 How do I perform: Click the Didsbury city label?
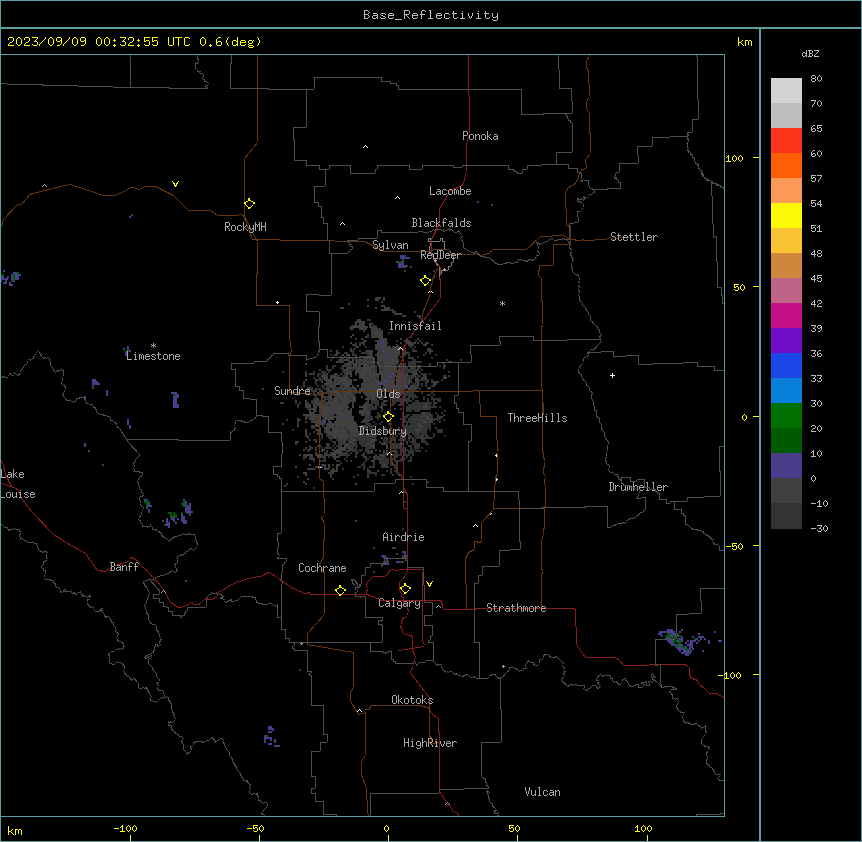383,431
